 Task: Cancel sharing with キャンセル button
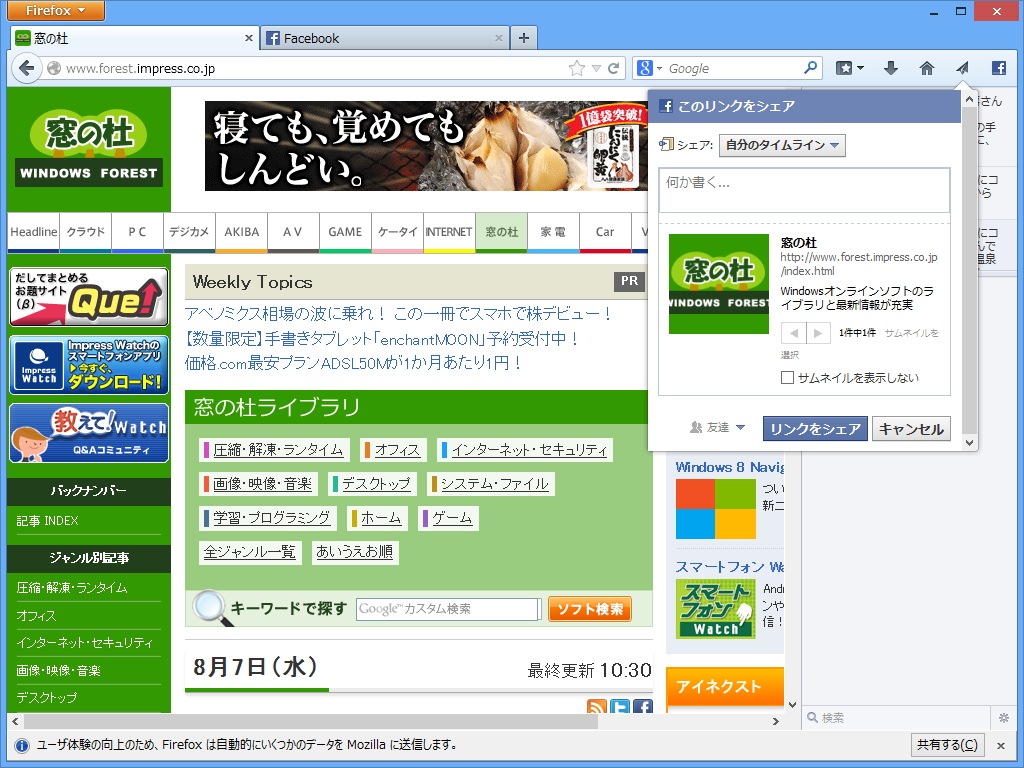pyautogui.click(x=910, y=428)
